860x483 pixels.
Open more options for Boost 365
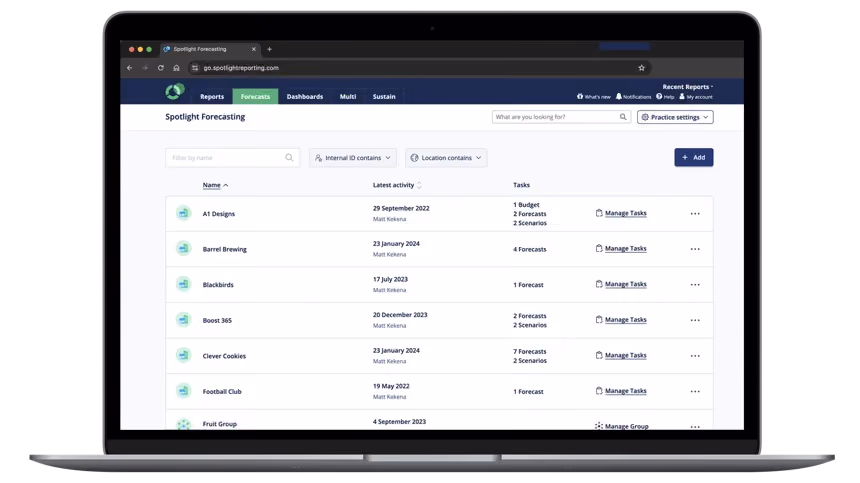point(695,320)
